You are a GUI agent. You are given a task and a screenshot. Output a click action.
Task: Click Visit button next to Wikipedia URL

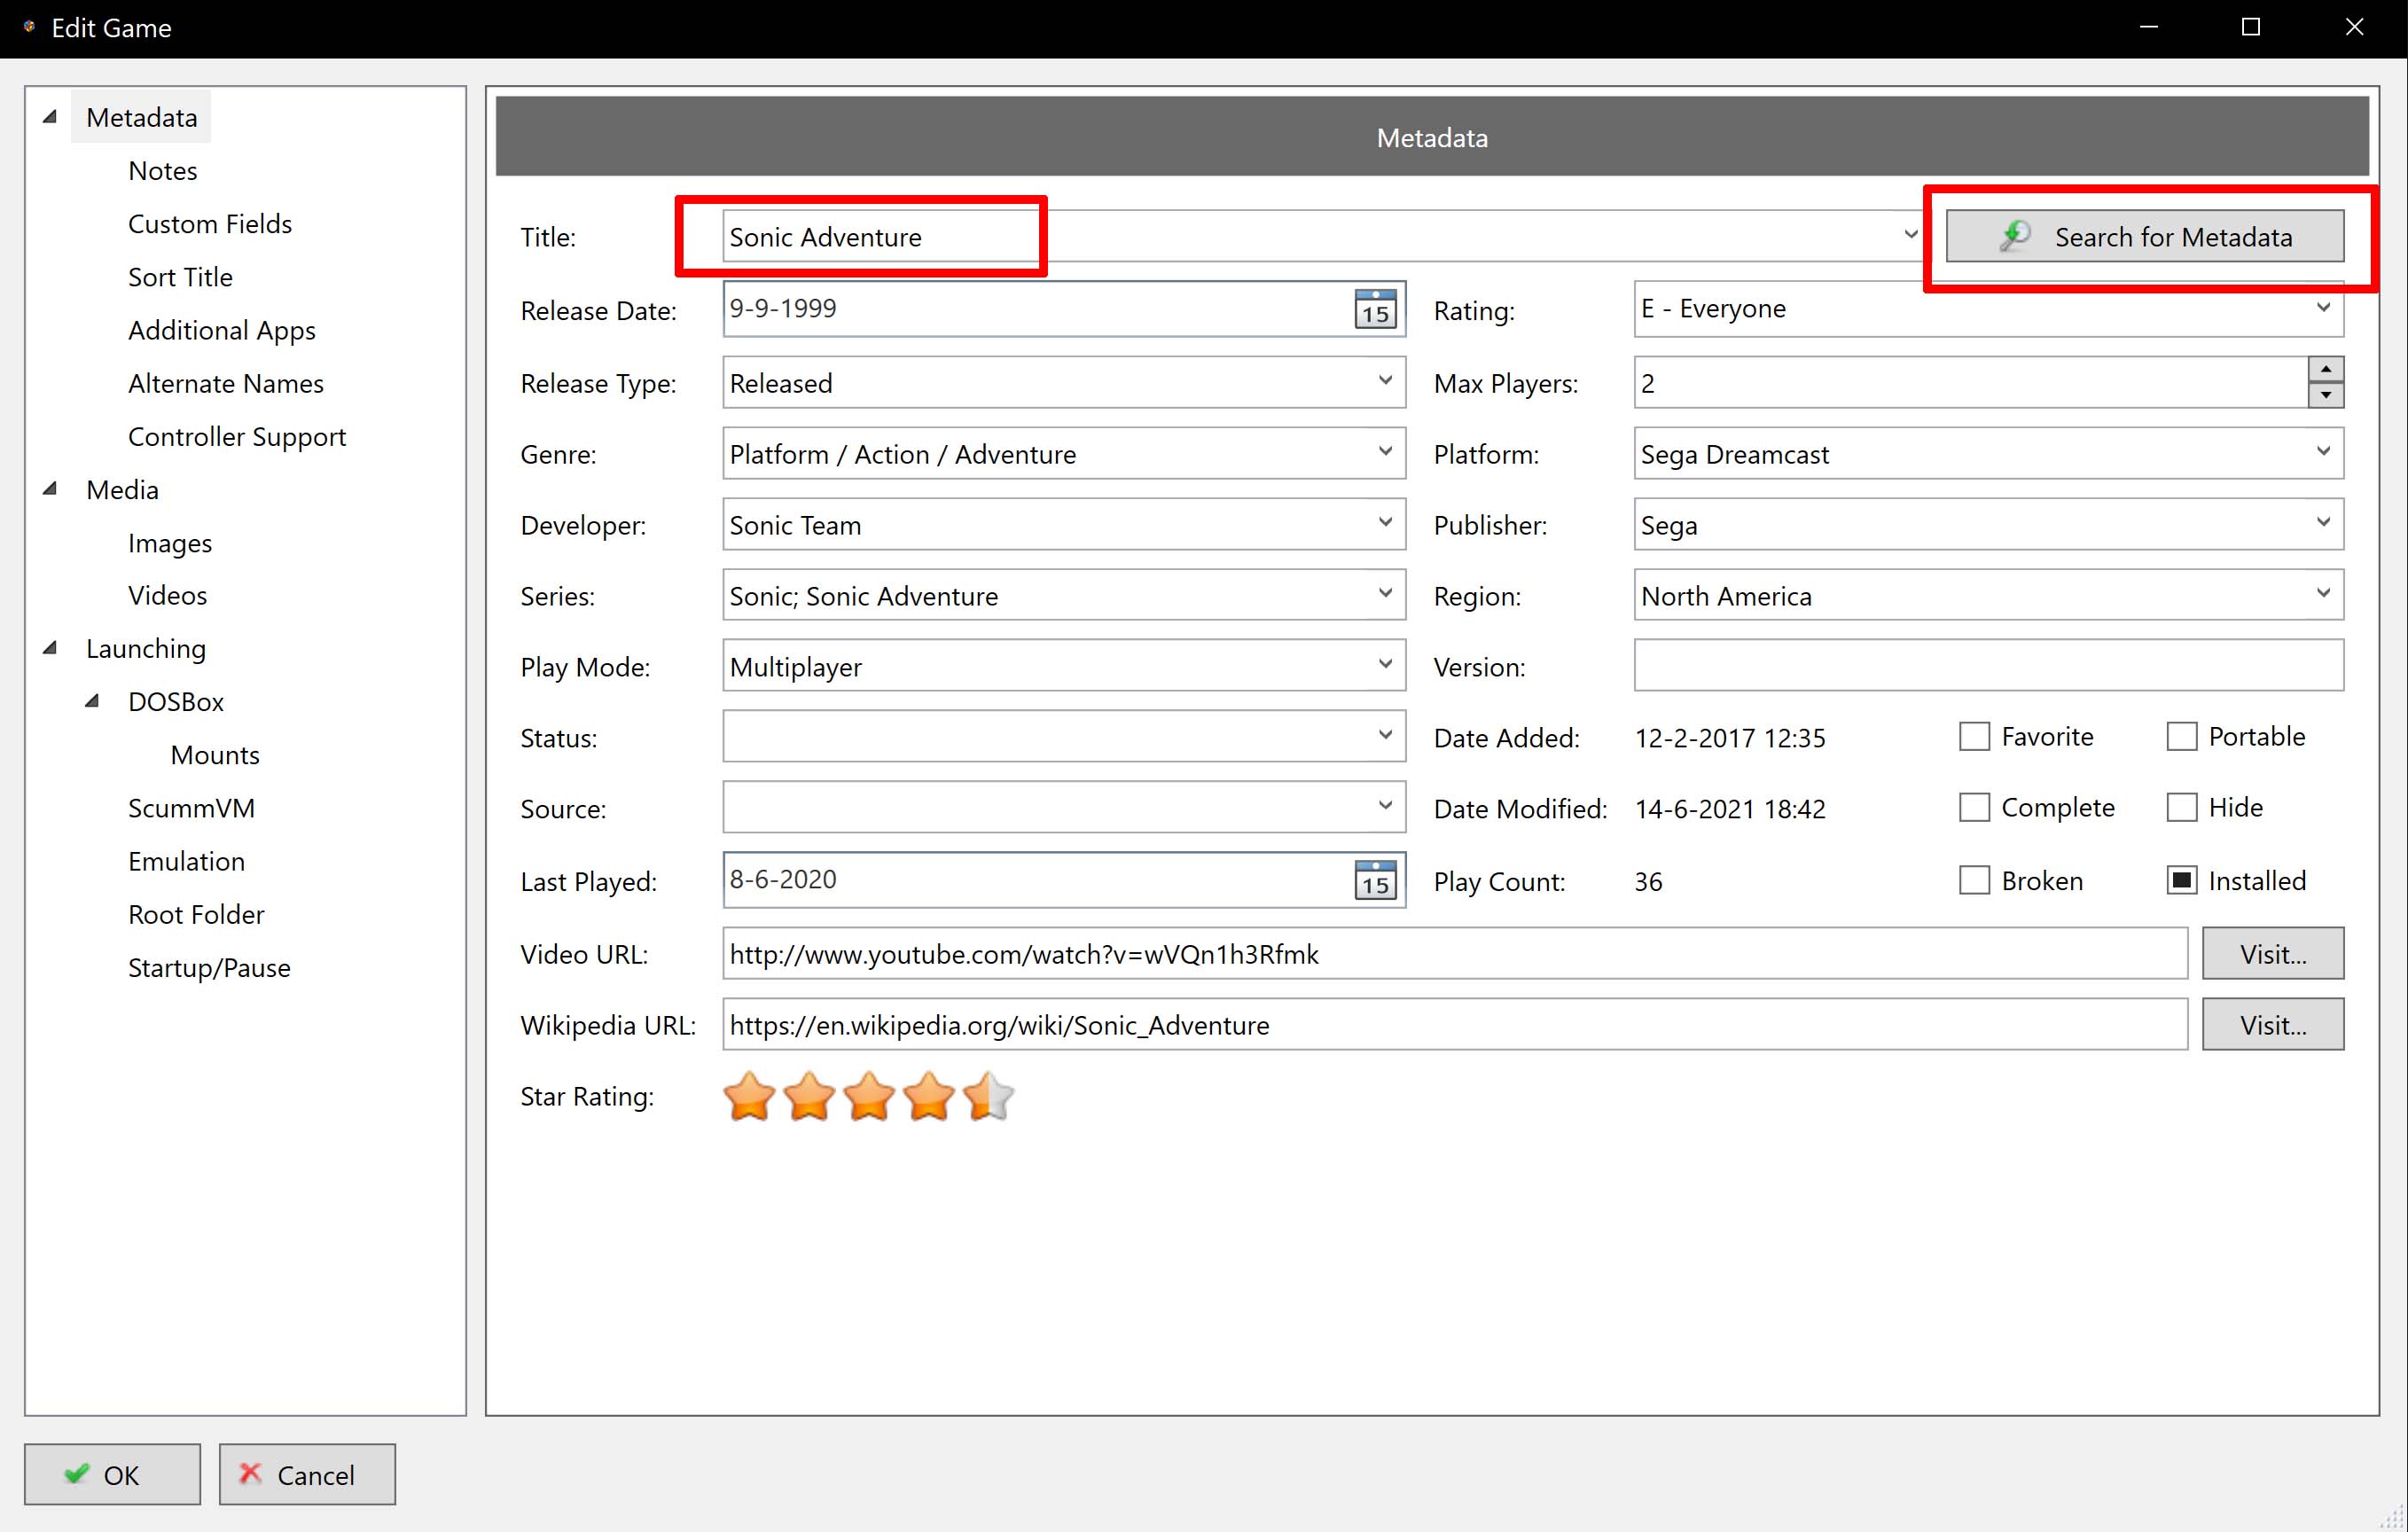(2273, 1025)
